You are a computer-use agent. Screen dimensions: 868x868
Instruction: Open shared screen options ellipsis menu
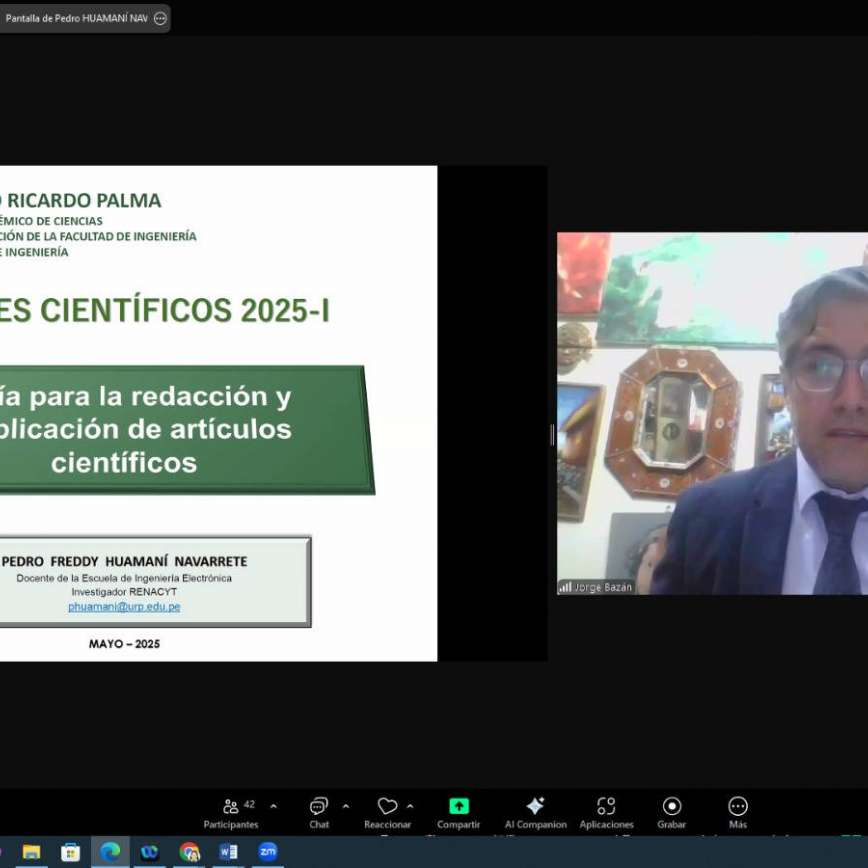click(160, 18)
